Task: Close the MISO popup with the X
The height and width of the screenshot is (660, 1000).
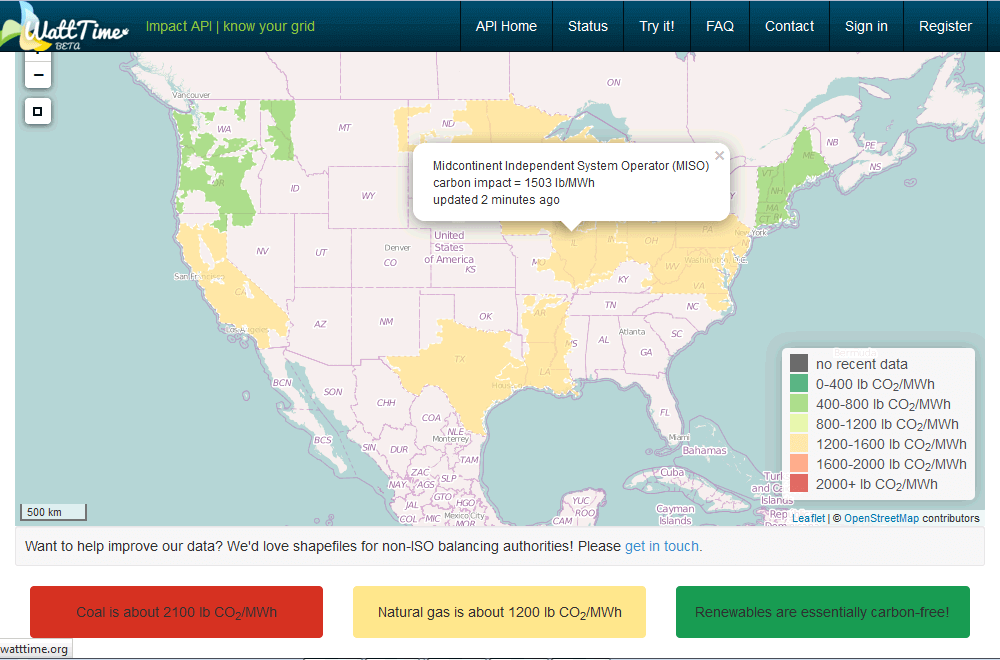Action: pos(719,156)
